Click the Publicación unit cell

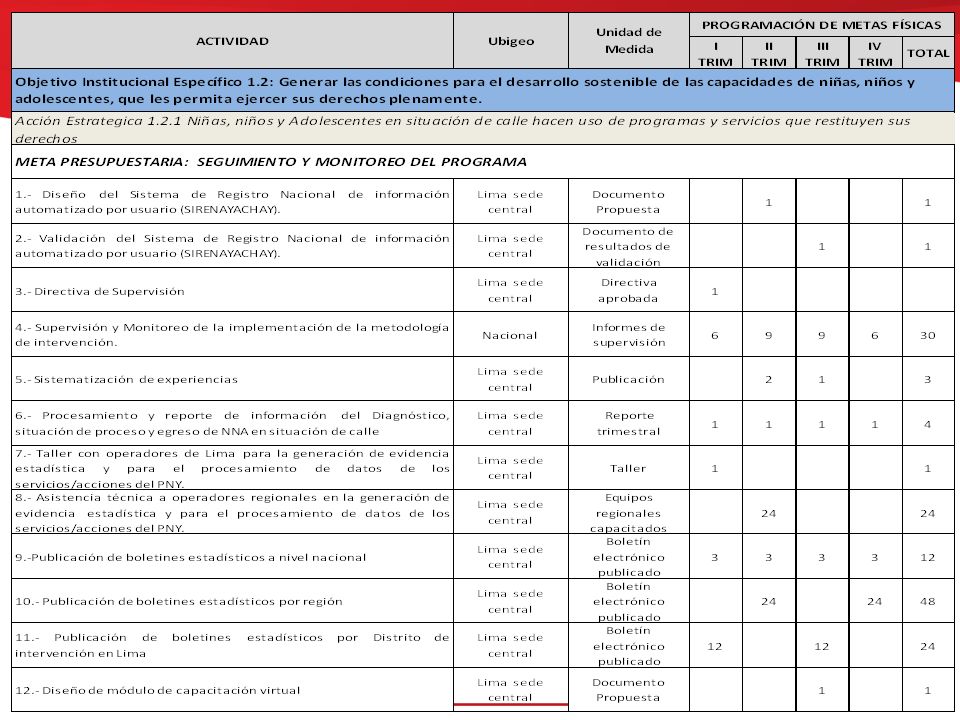pyautogui.click(x=628, y=380)
